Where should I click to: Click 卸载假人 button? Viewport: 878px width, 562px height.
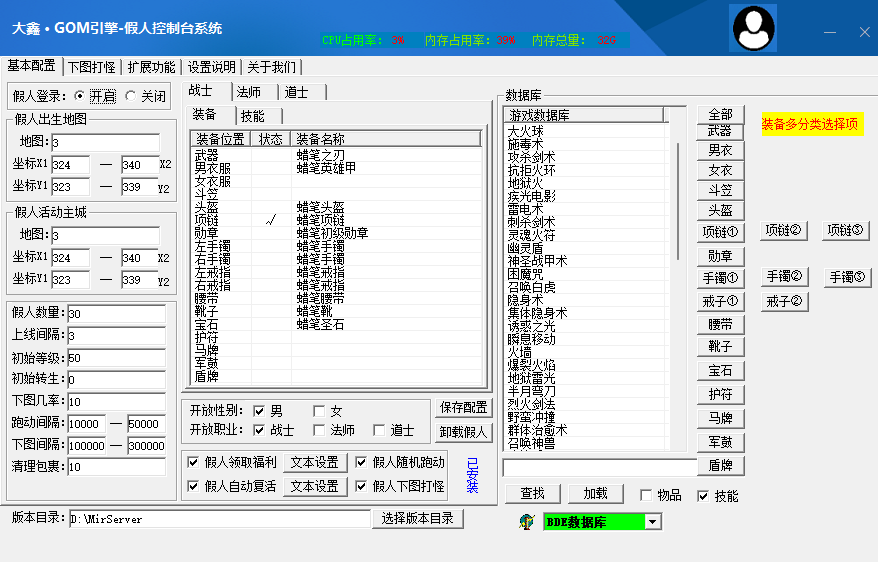pos(464,432)
